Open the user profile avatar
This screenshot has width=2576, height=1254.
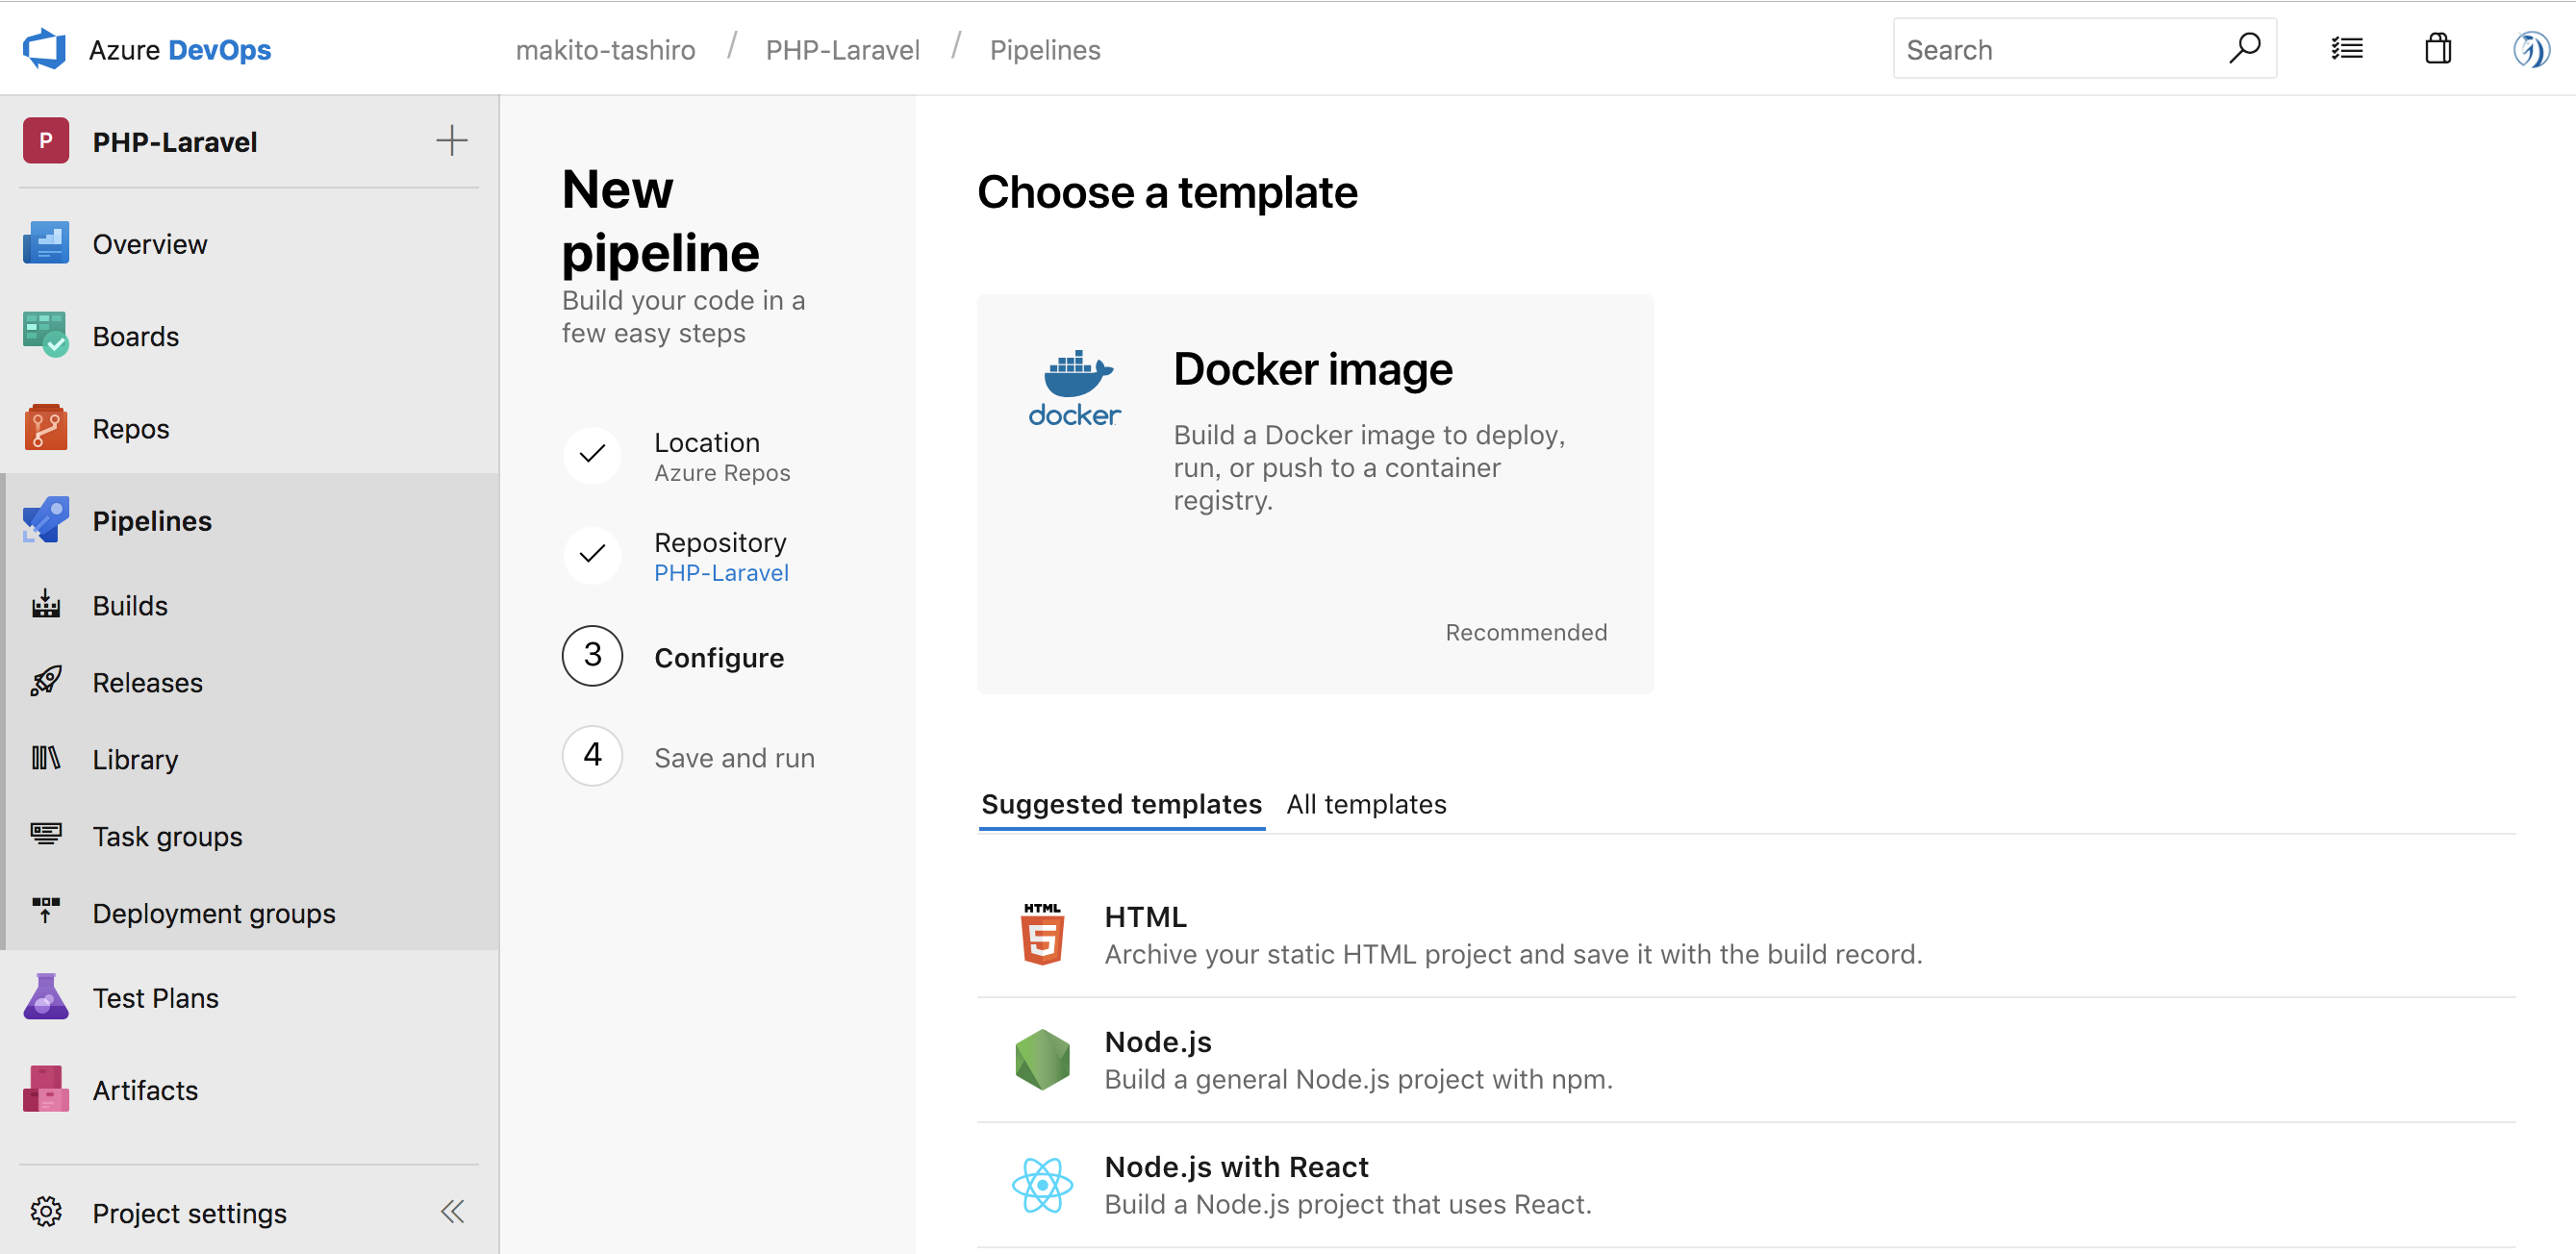click(x=2531, y=49)
